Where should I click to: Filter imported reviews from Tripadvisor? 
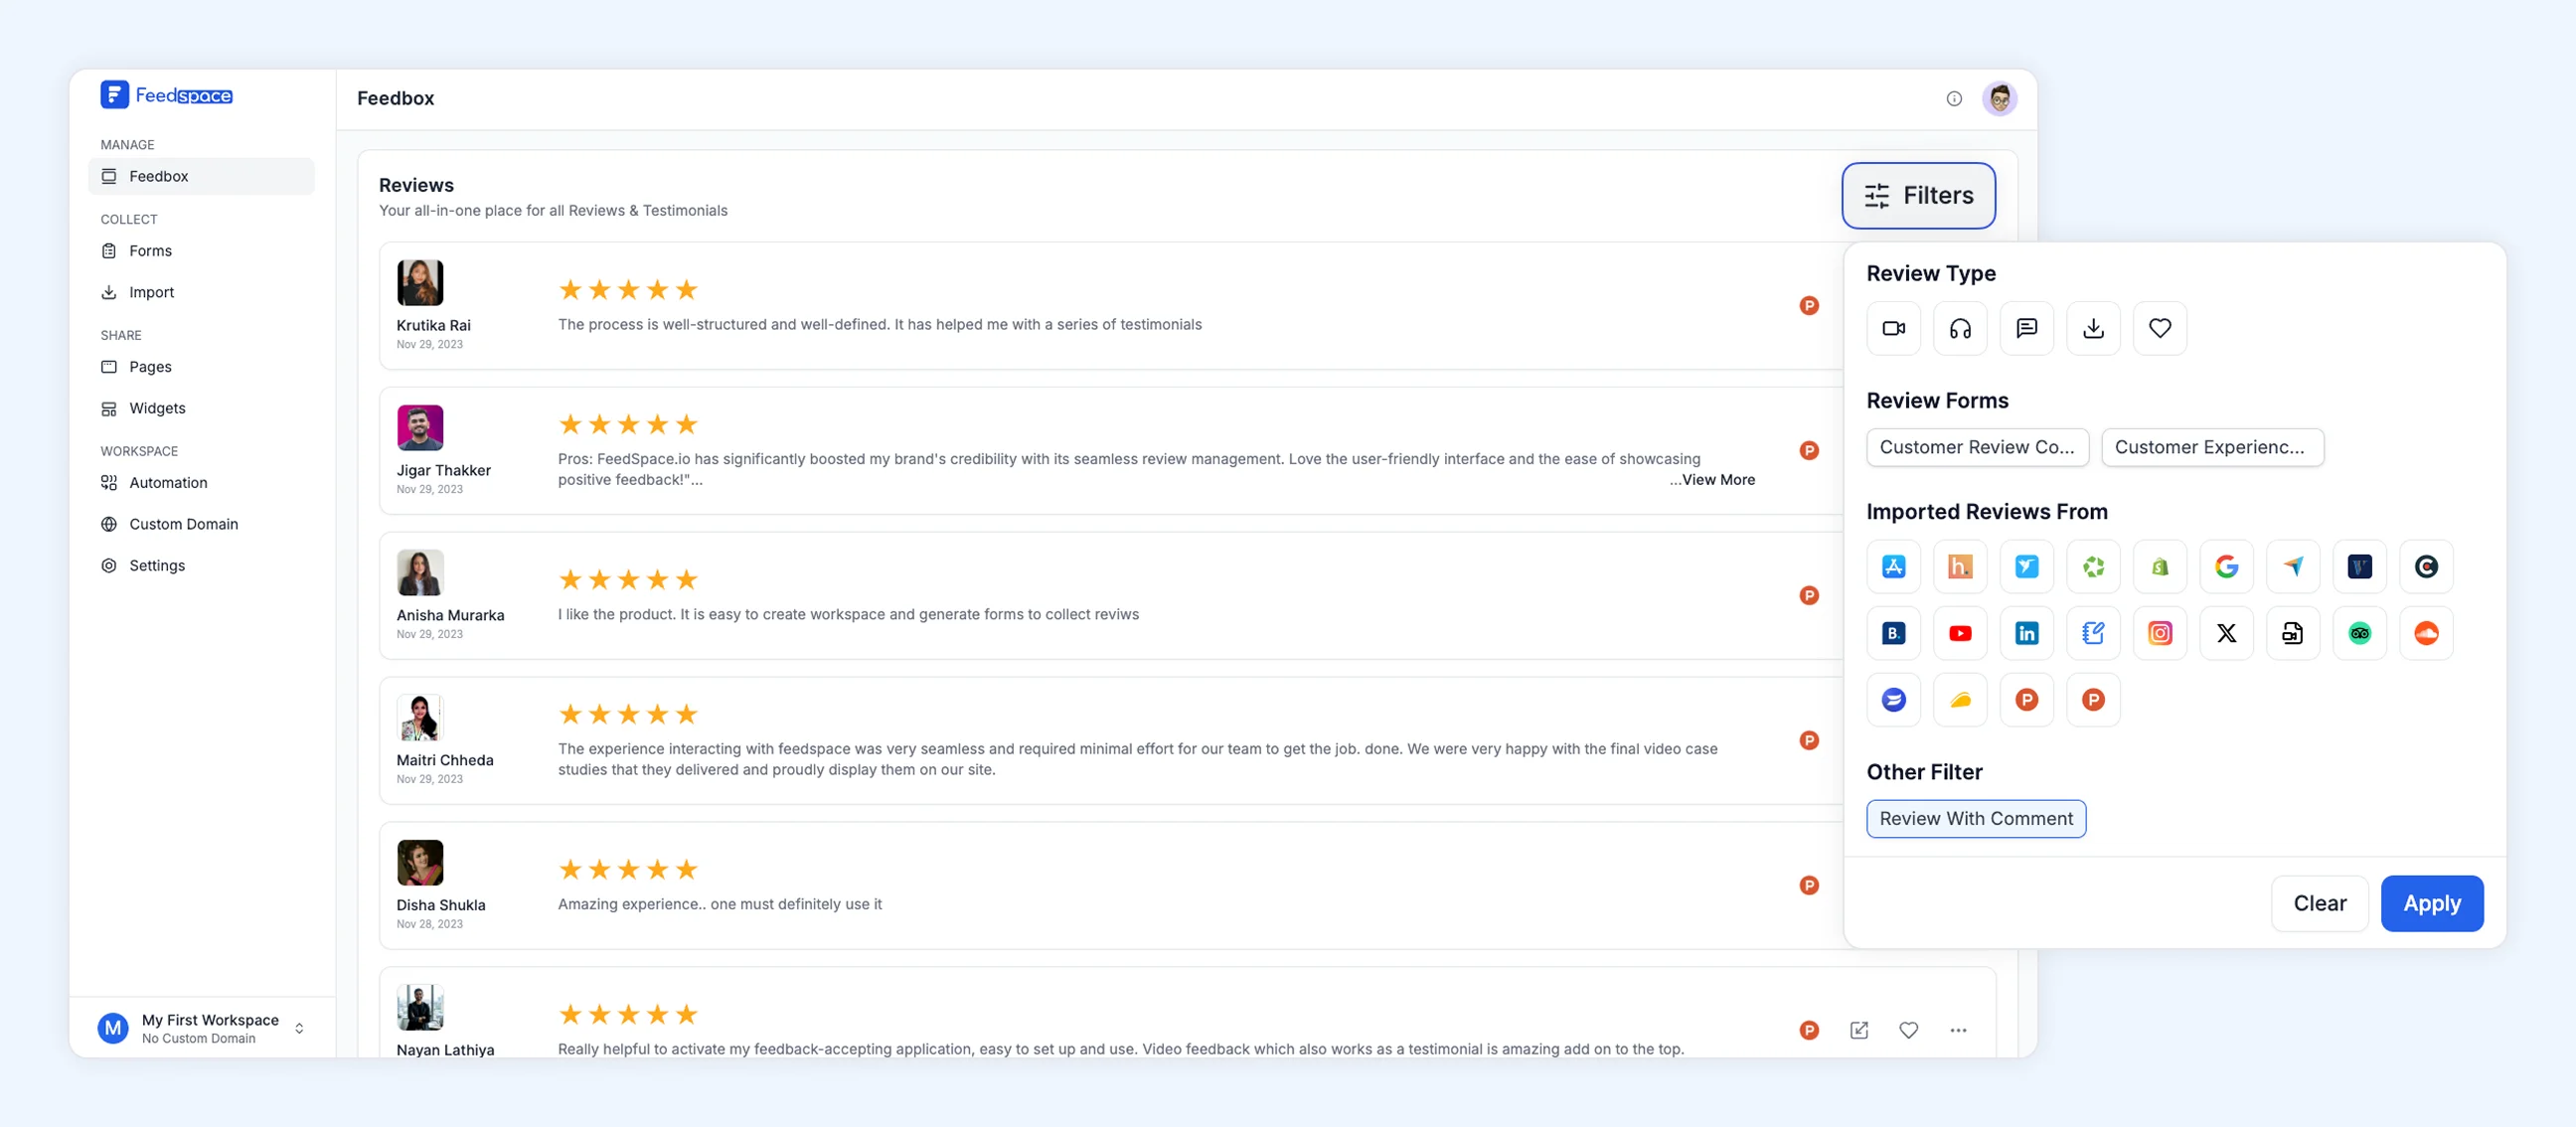(2360, 633)
